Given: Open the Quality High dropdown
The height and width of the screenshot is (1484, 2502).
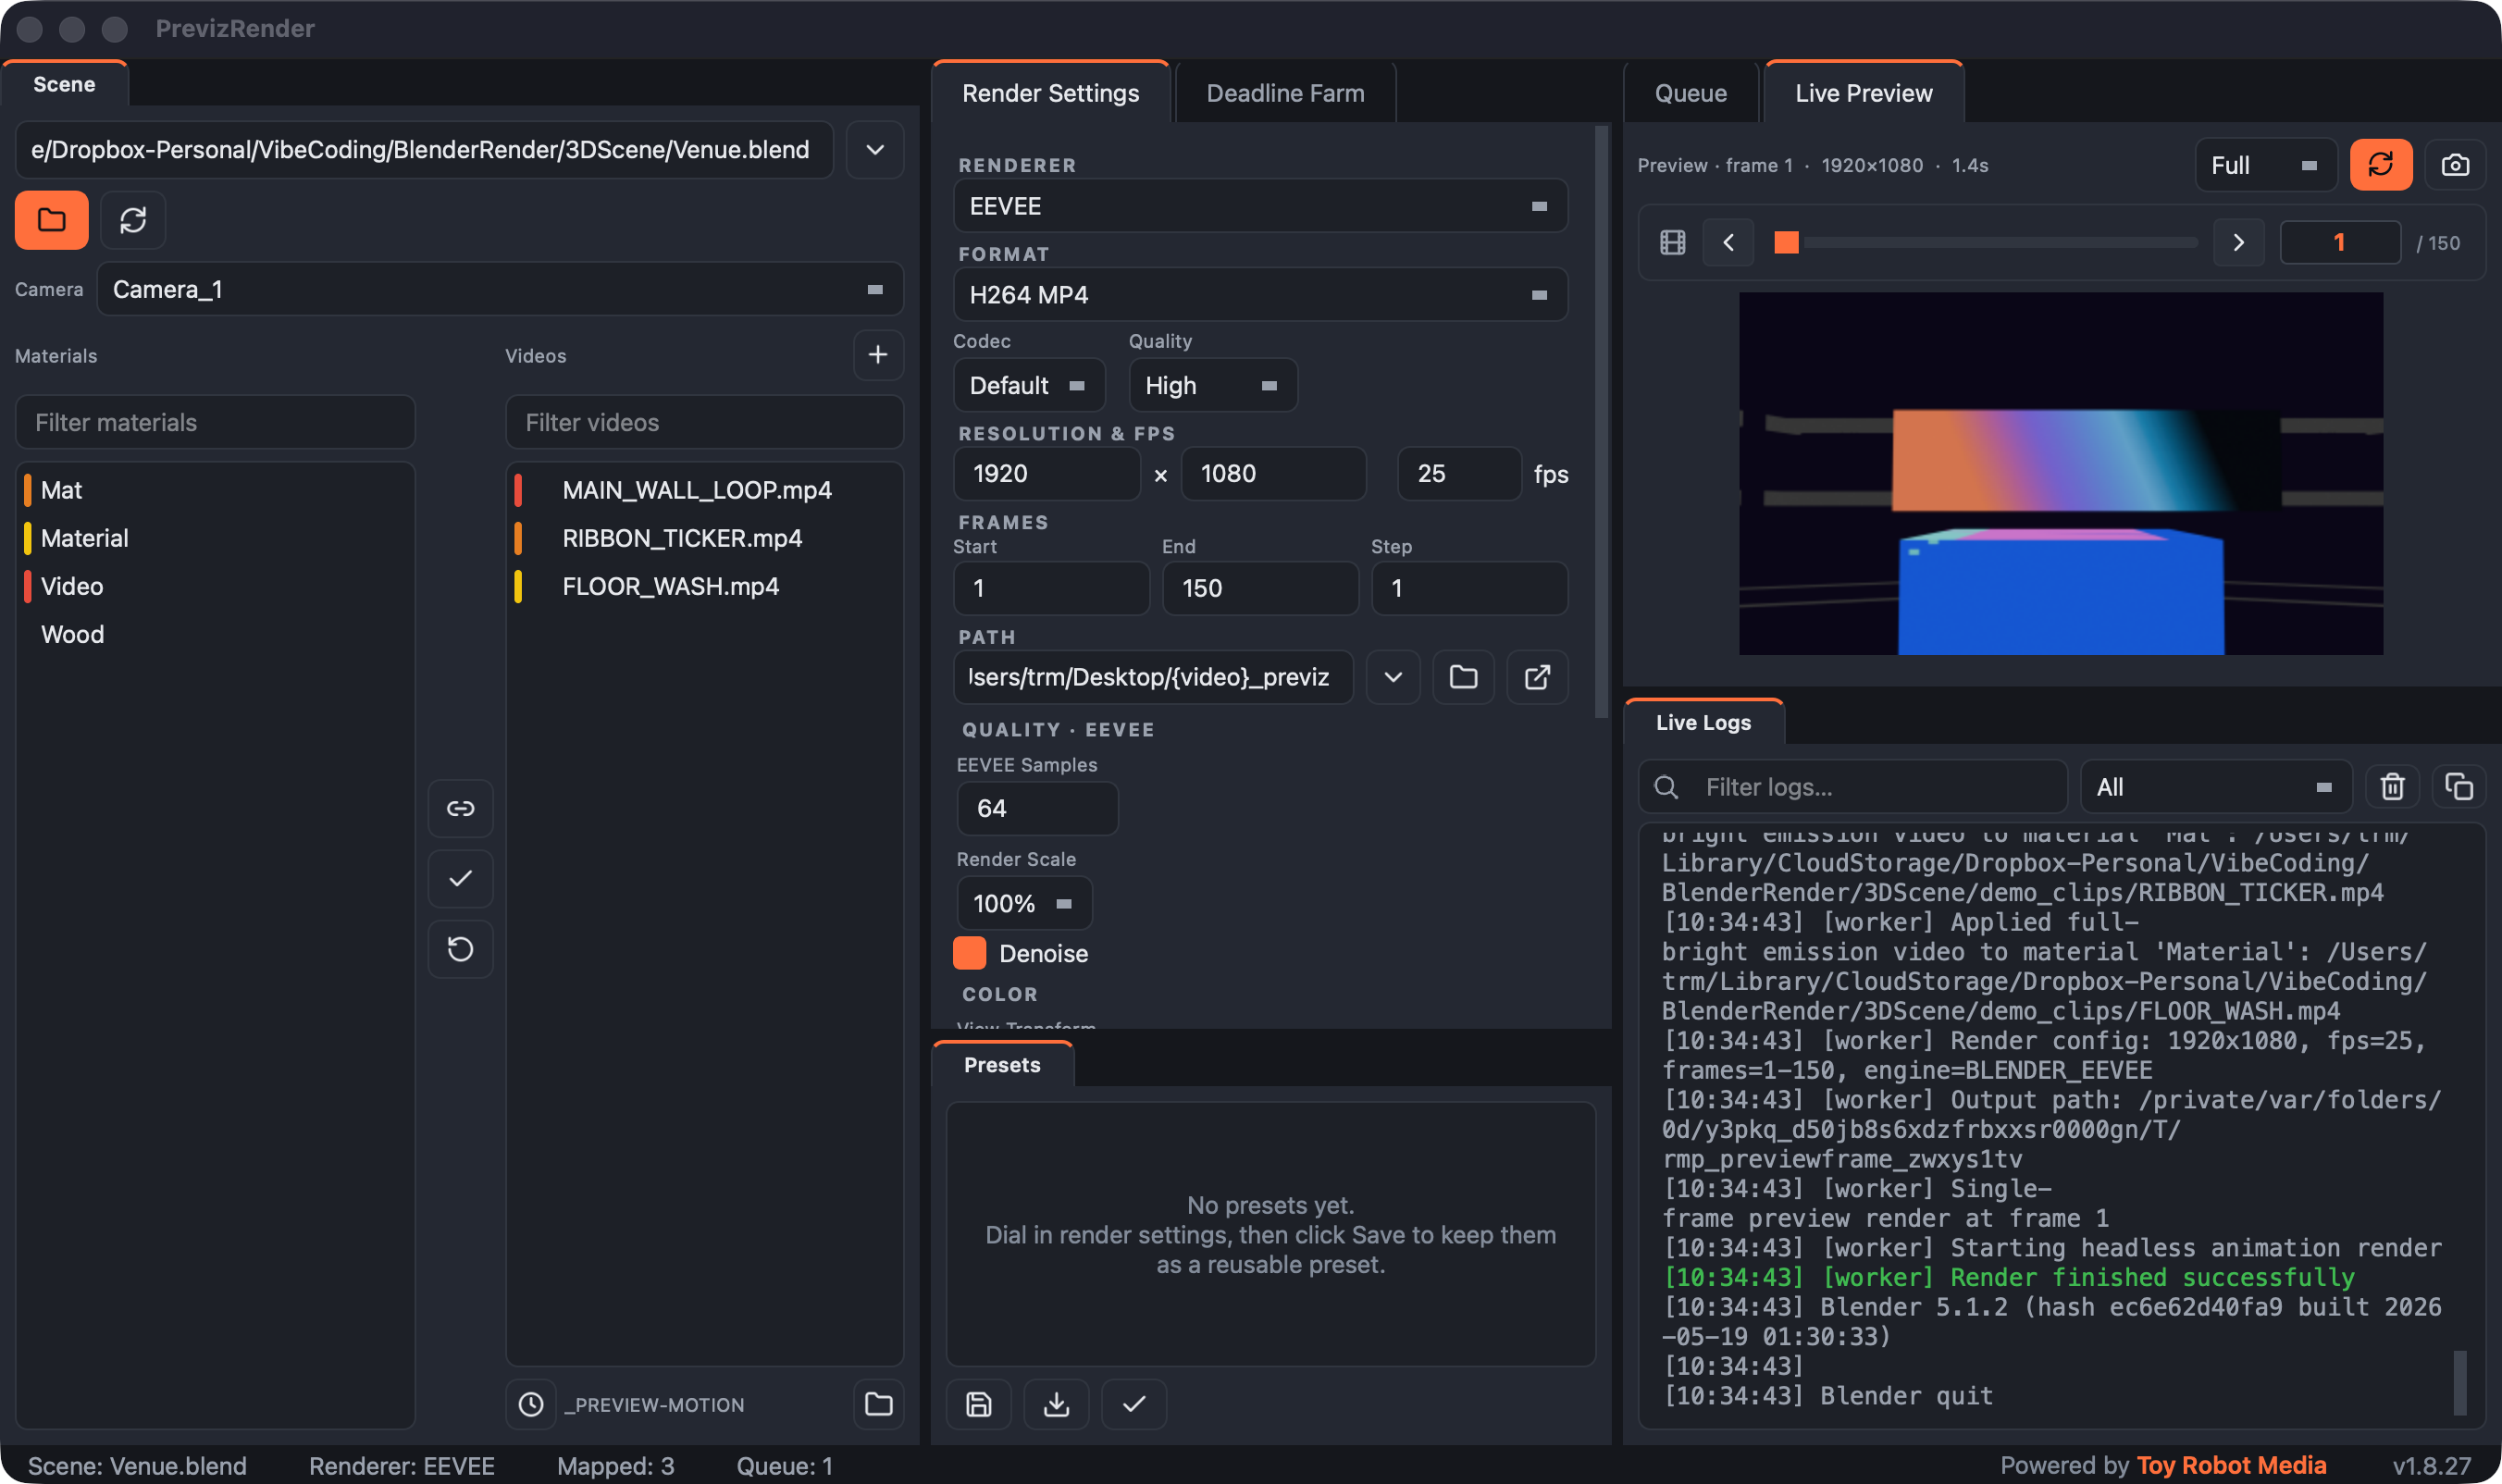Looking at the screenshot, I should click(1213, 385).
